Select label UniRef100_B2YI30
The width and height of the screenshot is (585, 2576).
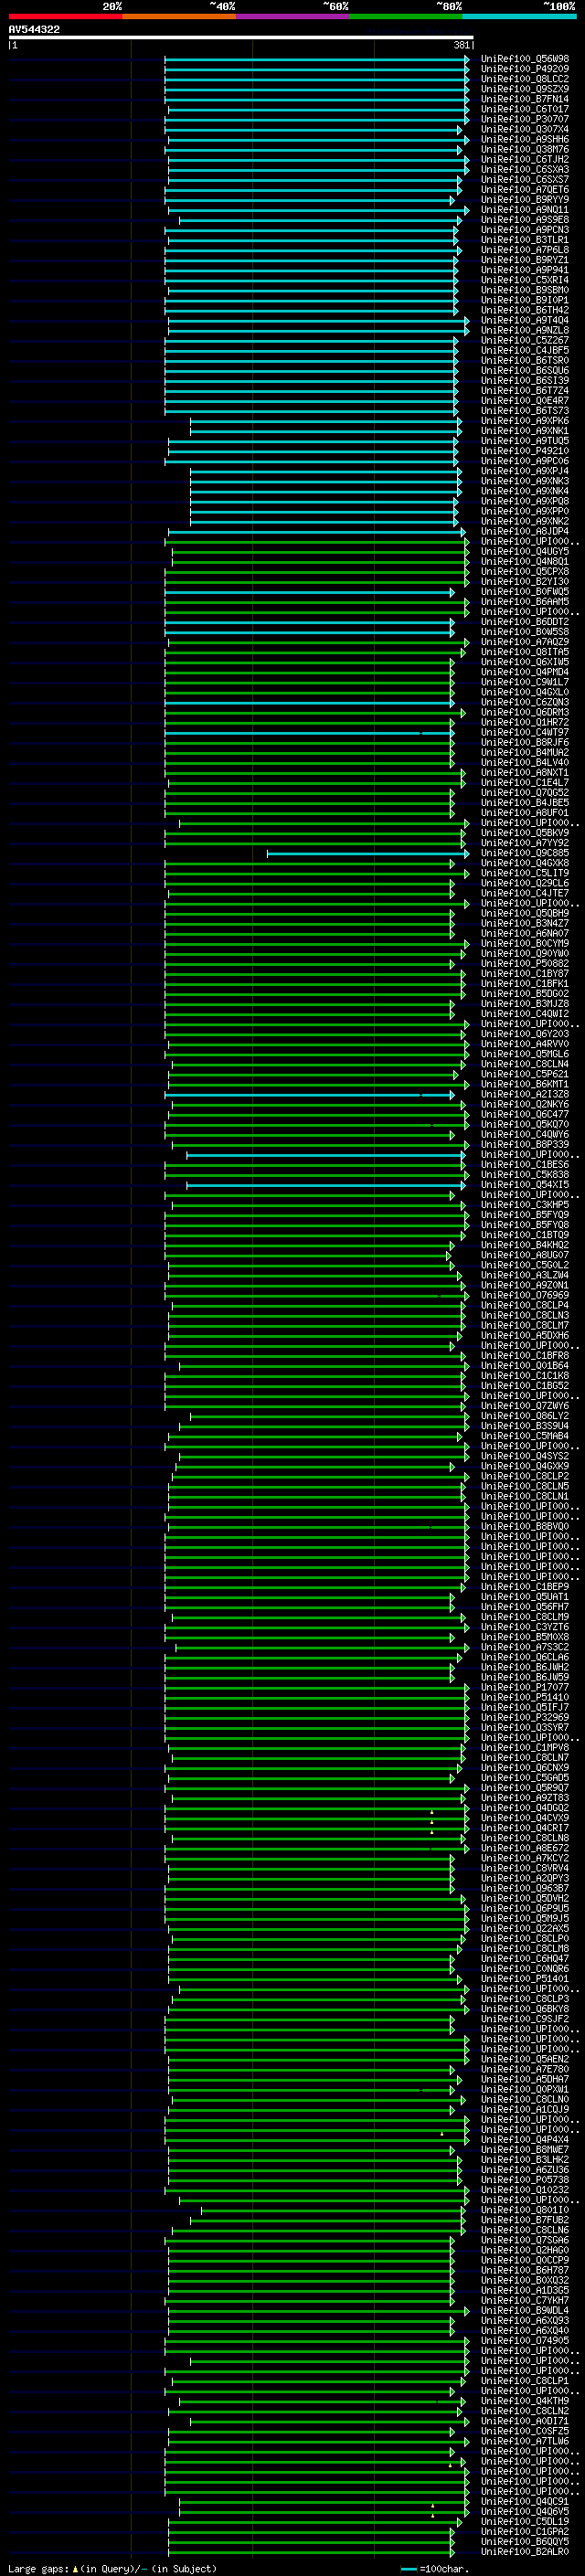(x=525, y=581)
